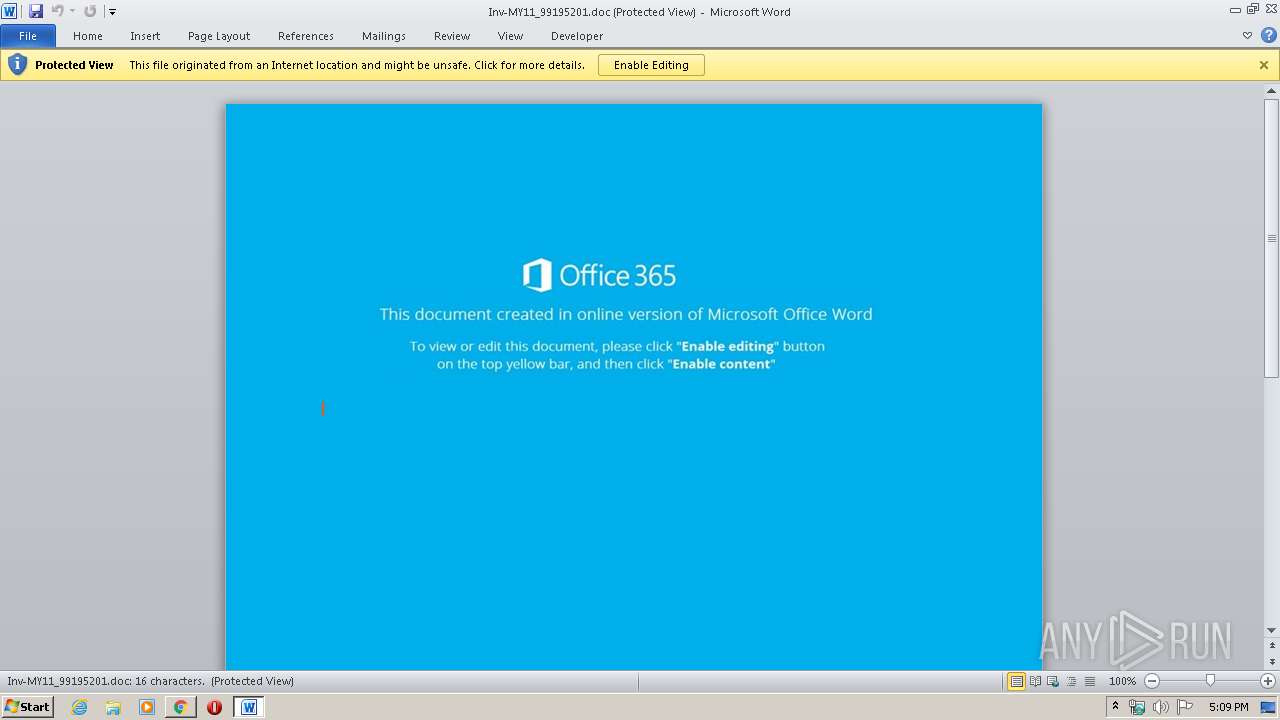Click the volume speaker icon in tray
1280x720 pixels.
click(1161, 707)
